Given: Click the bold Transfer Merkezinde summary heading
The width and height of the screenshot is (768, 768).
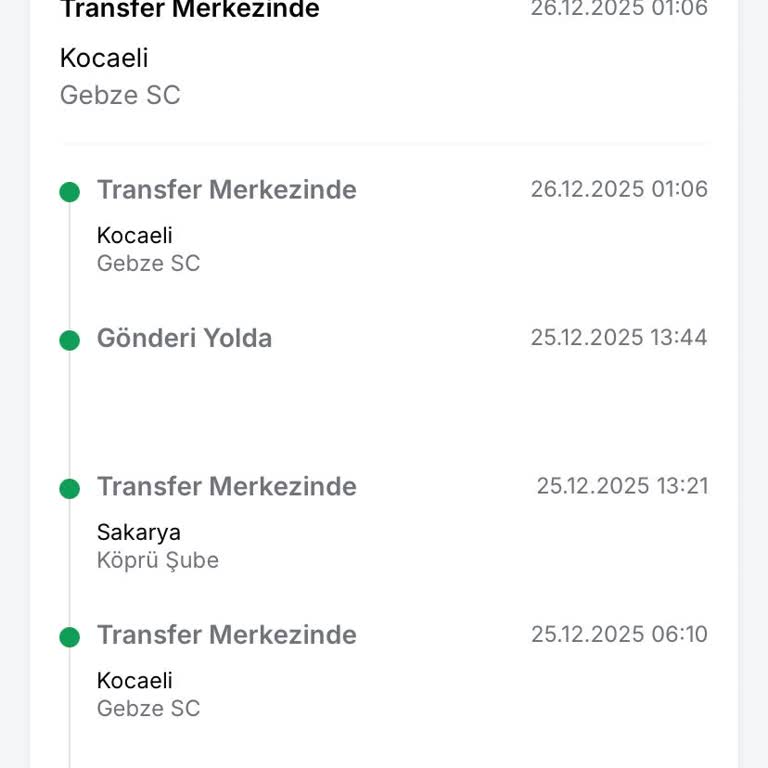Looking at the screenshot, I should (190, 10).
